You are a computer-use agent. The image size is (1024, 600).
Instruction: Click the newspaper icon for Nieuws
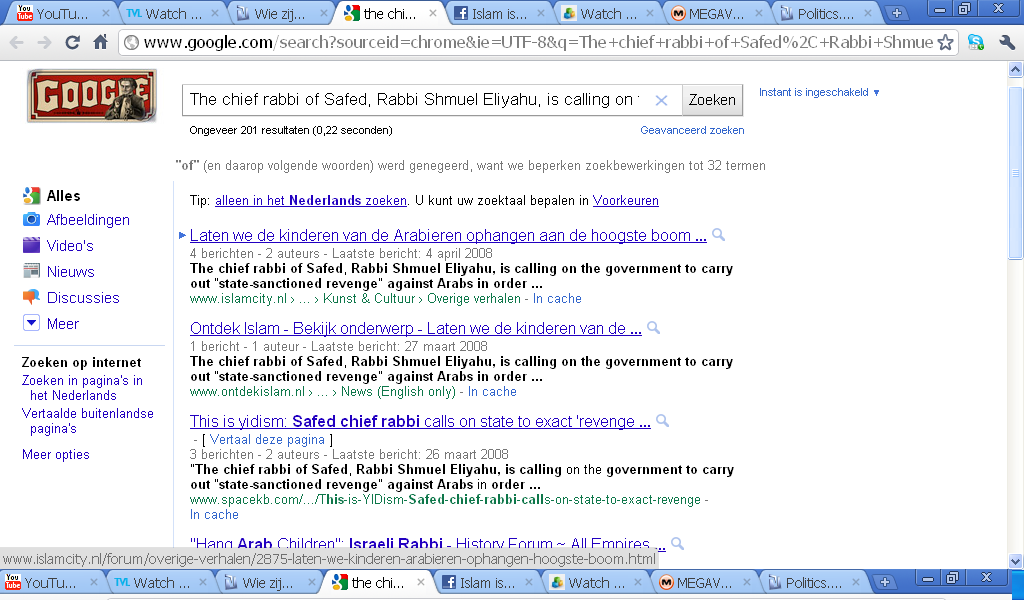31,271
